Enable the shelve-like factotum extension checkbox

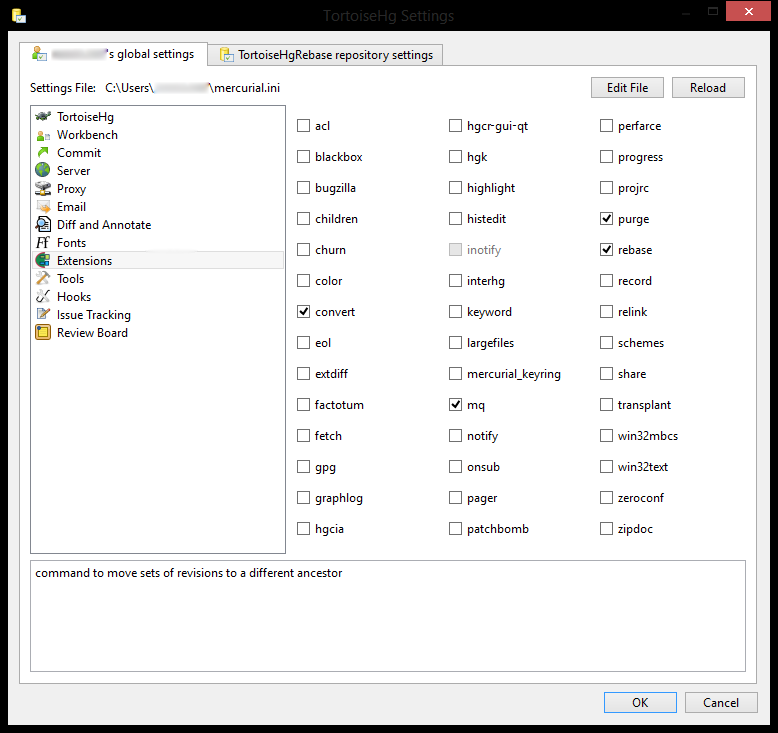point(303,405)
